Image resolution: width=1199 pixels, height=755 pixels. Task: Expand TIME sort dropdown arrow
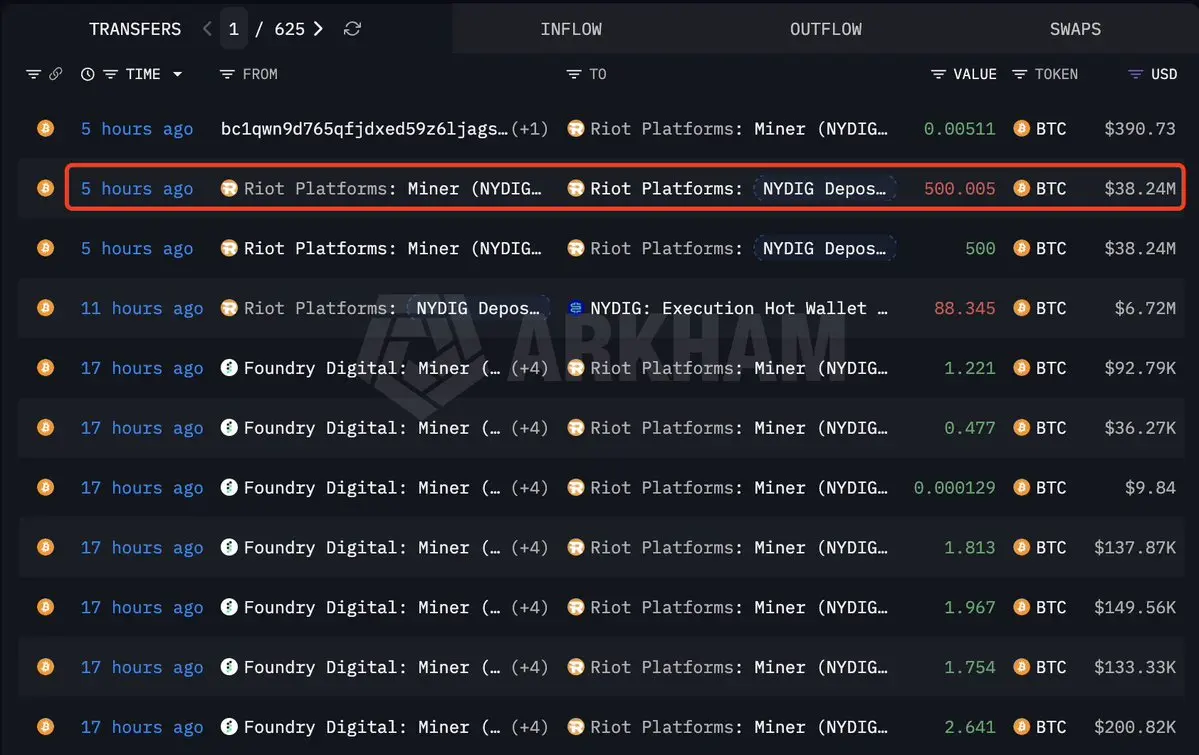[177, 74]
